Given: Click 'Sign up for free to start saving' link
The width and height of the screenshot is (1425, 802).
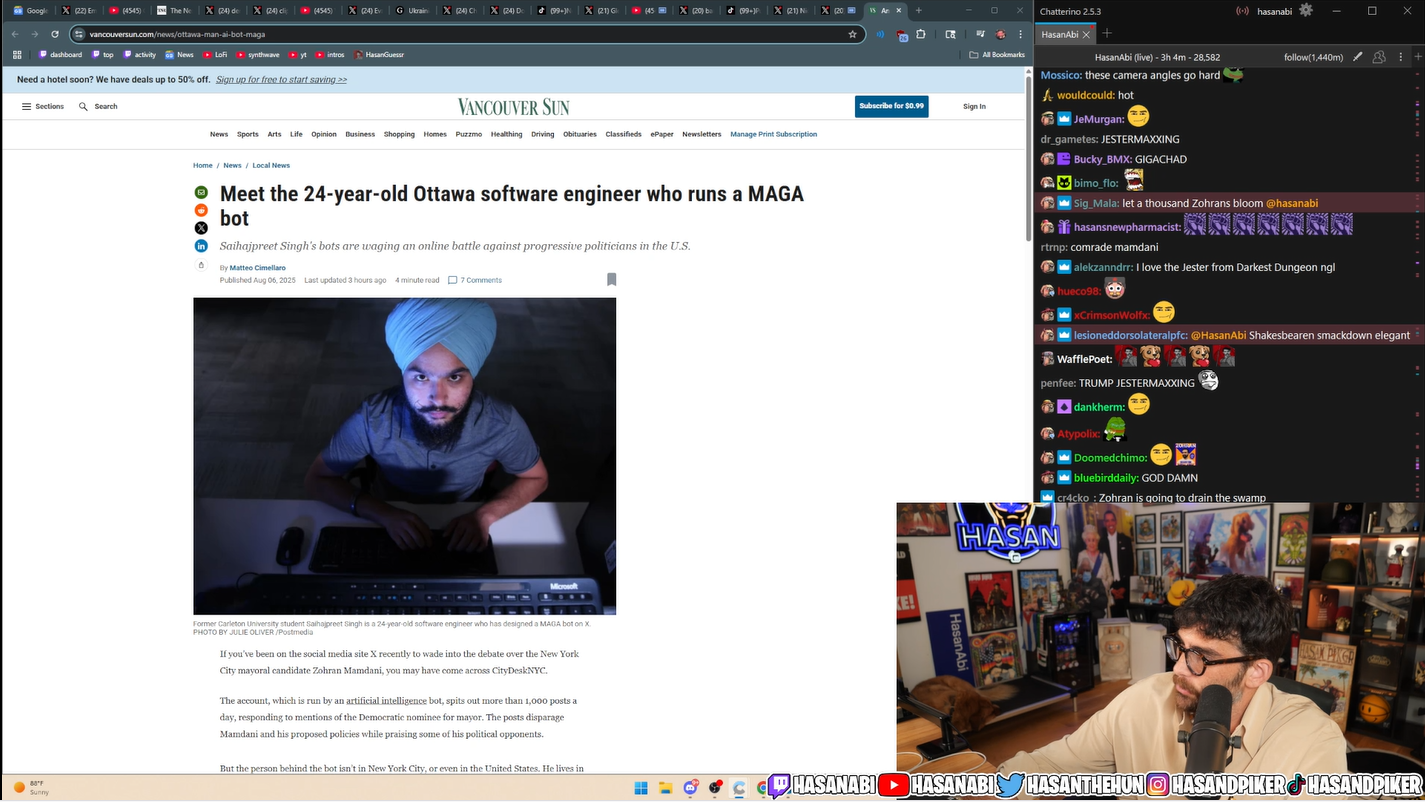Looking at the screenshot, I should pyautogui.click(x=282, y=79).
